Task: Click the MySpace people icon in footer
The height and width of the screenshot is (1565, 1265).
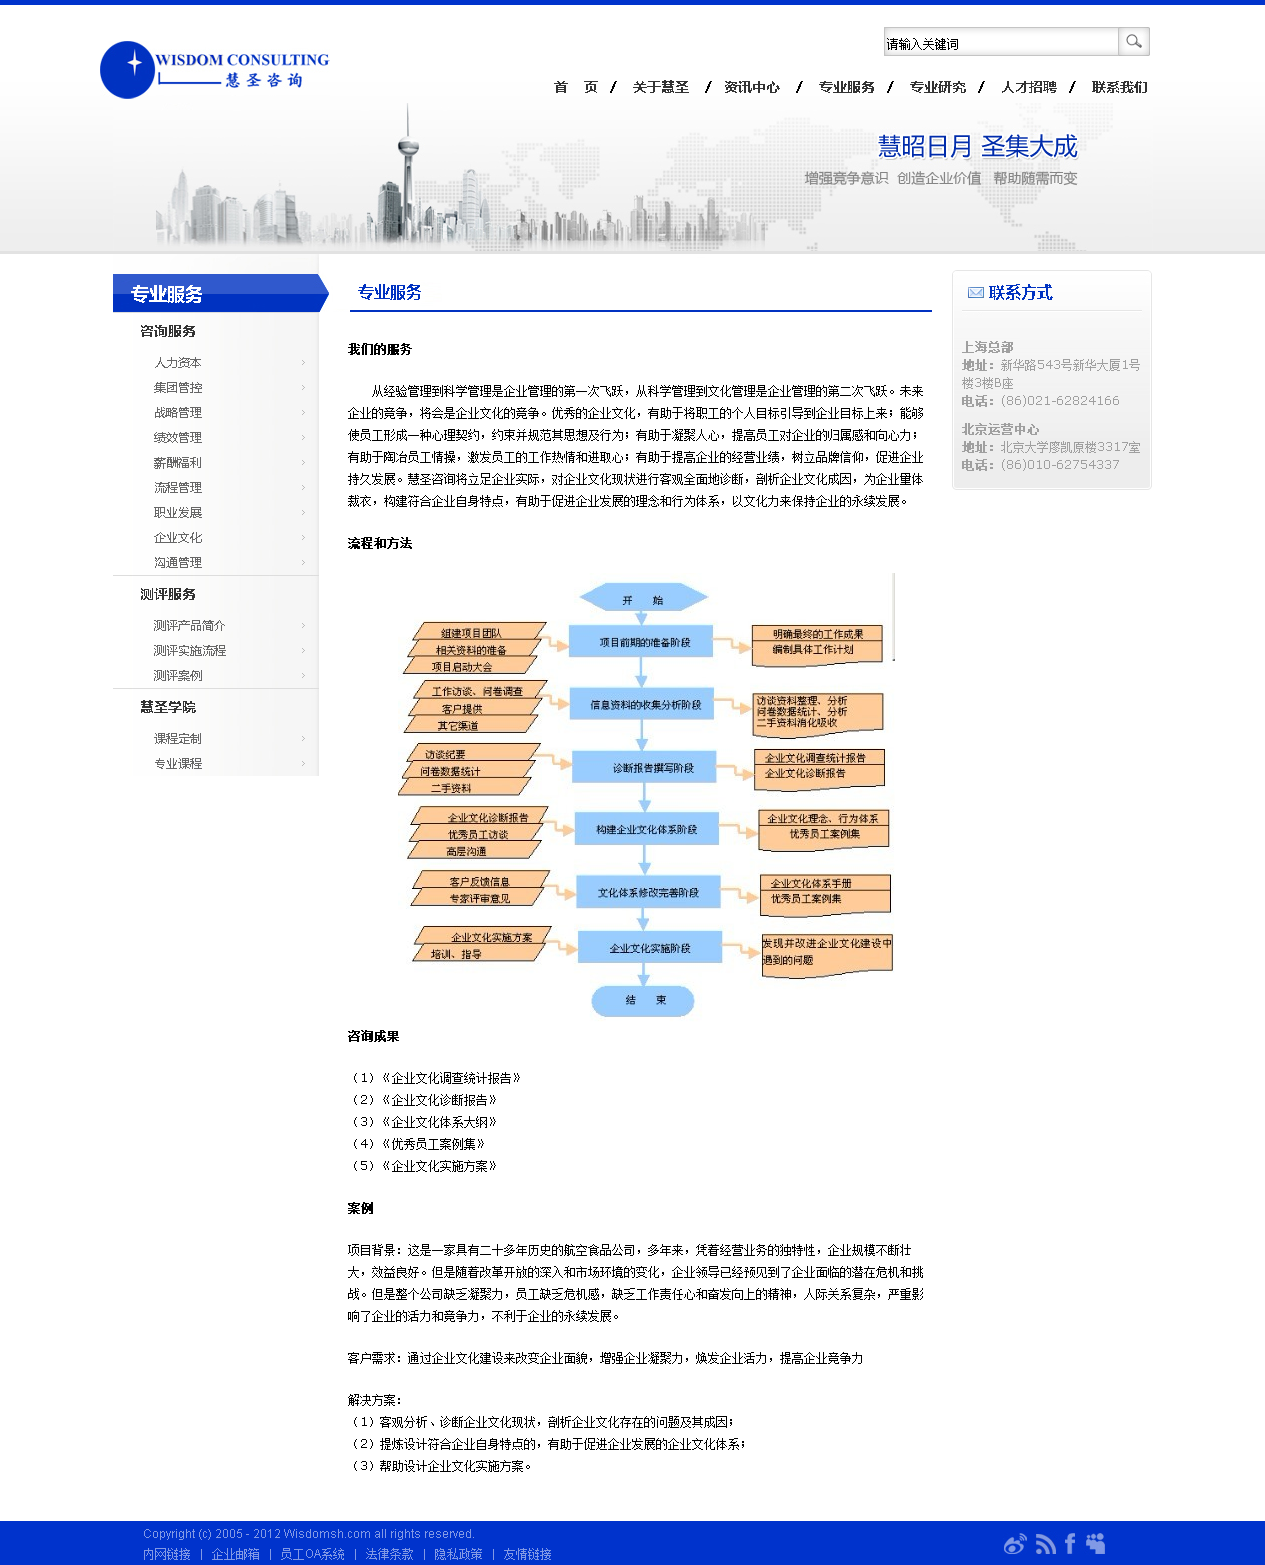Action: [x=1096, y=1543]
